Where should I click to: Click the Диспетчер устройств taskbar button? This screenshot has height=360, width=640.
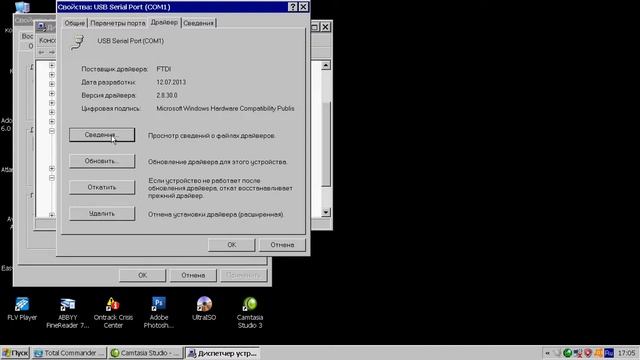click(x=222, y=353)
